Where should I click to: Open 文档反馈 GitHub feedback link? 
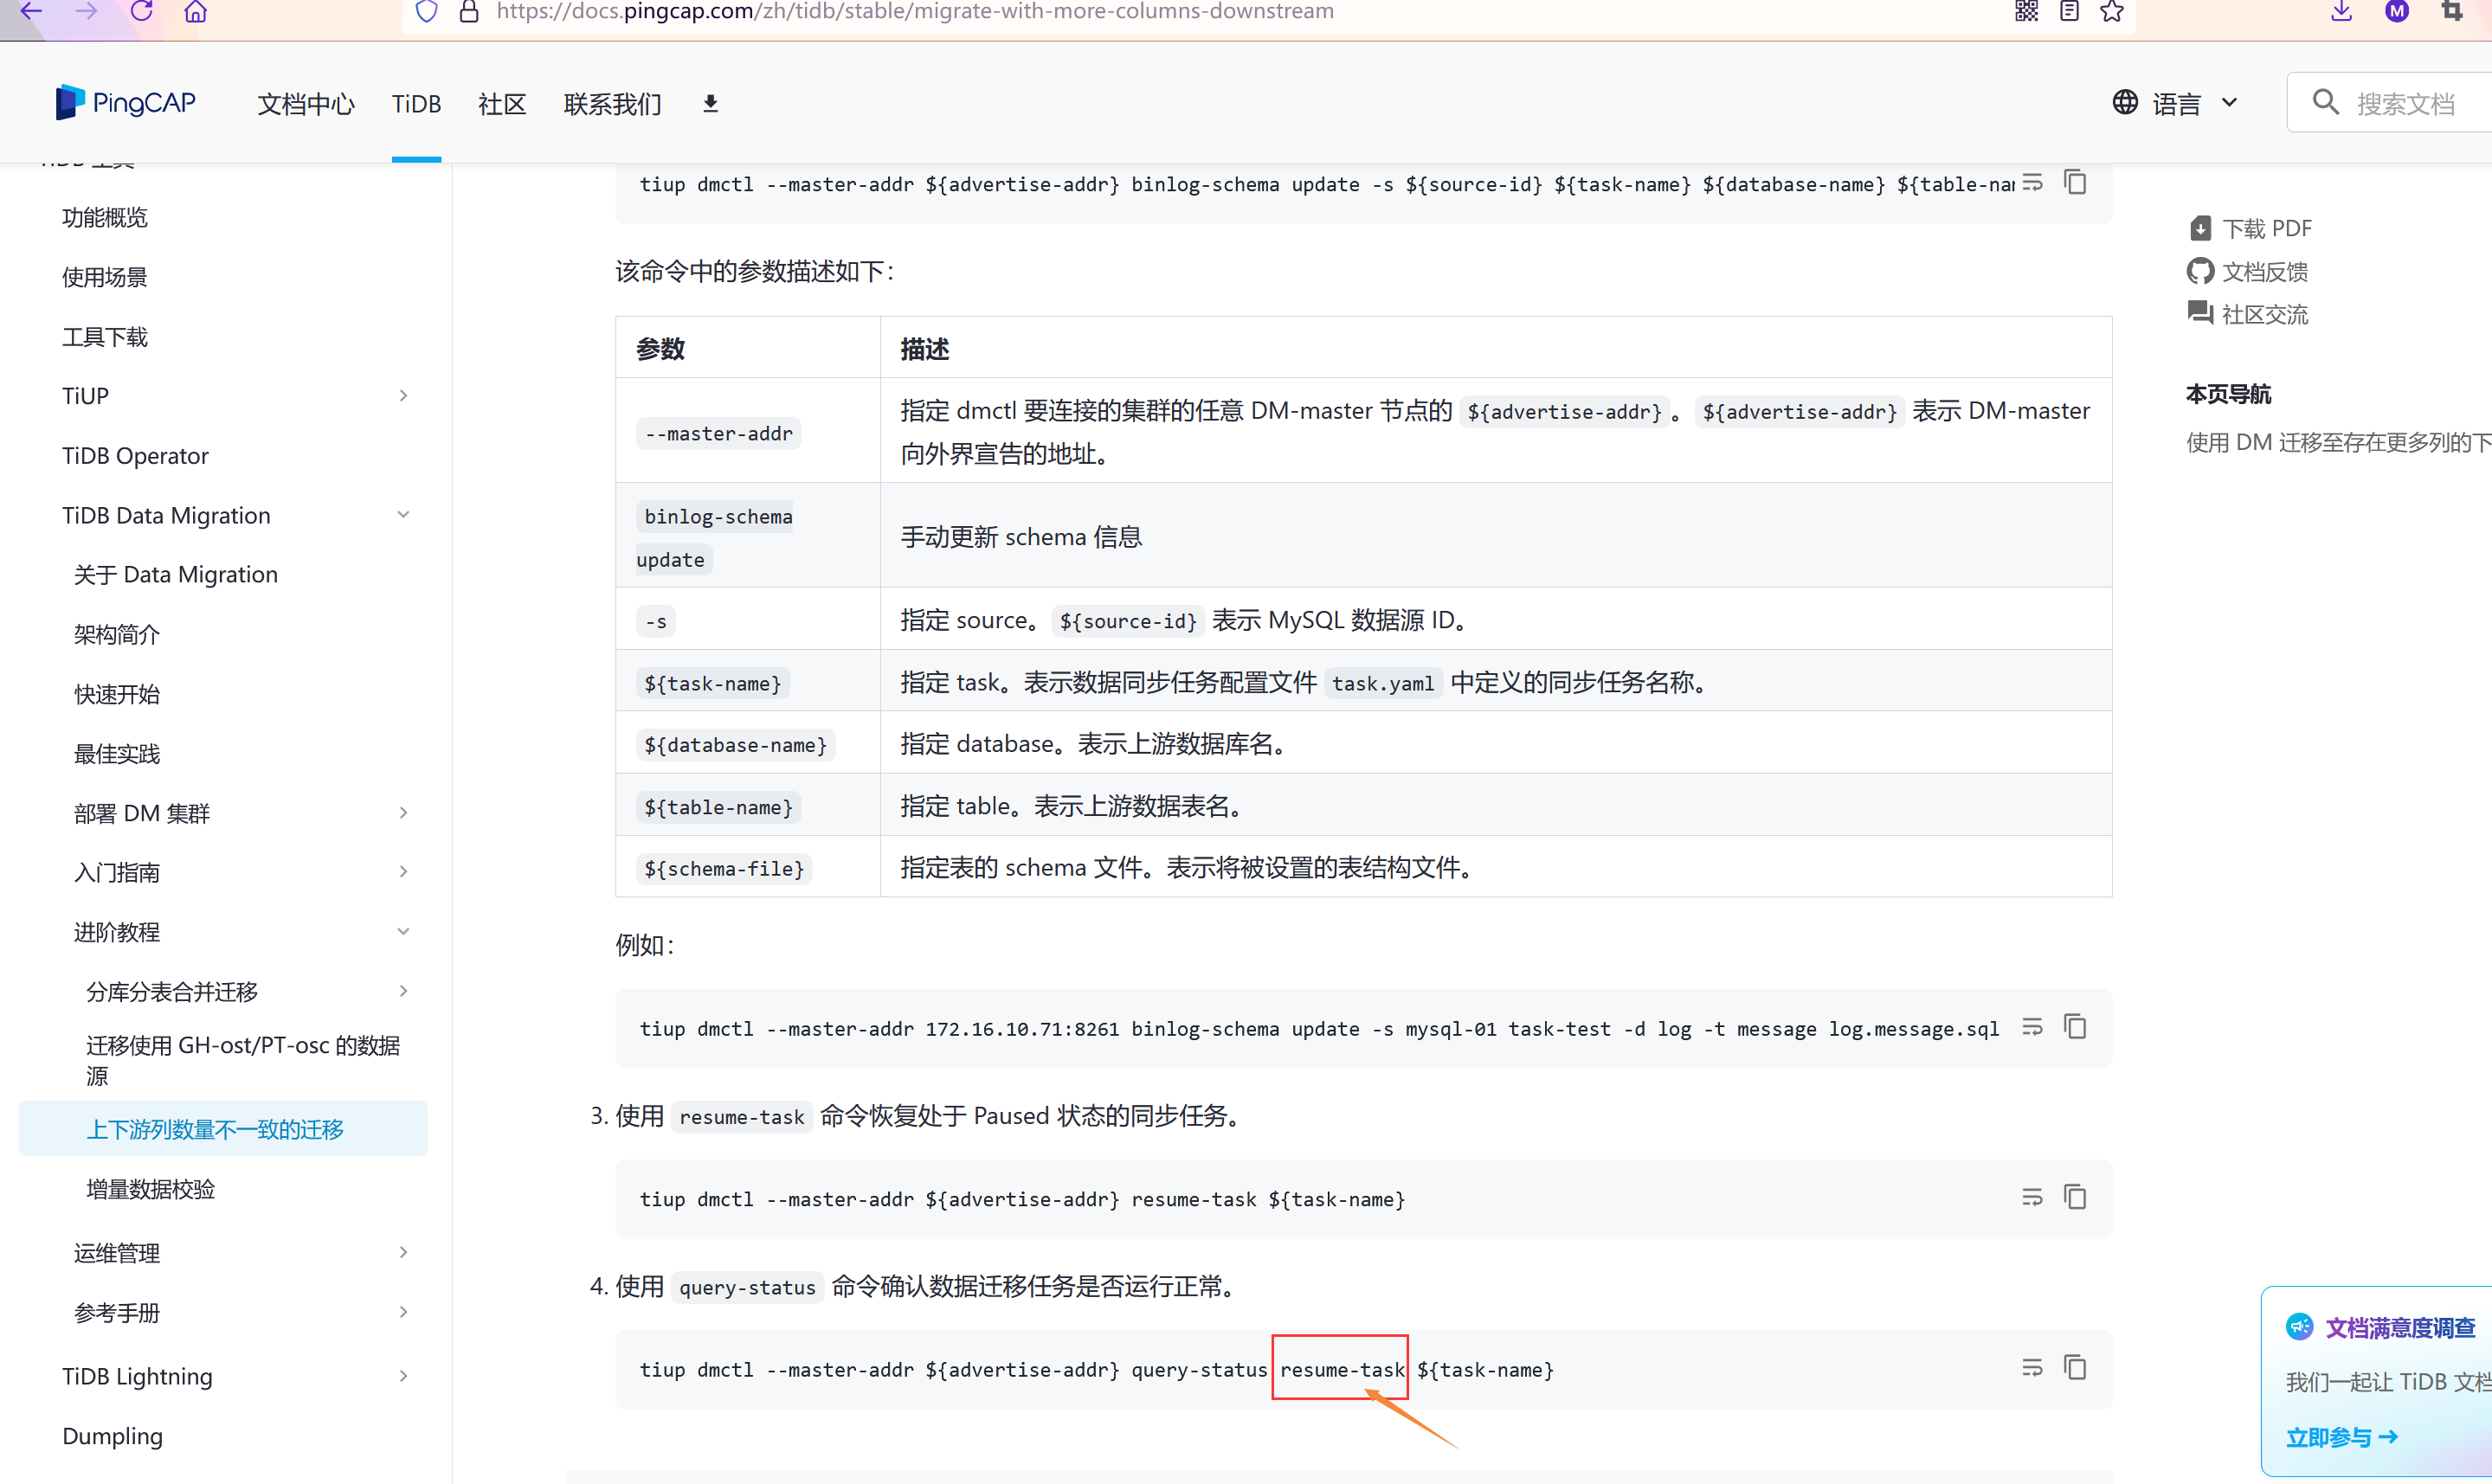[2248, 272]
